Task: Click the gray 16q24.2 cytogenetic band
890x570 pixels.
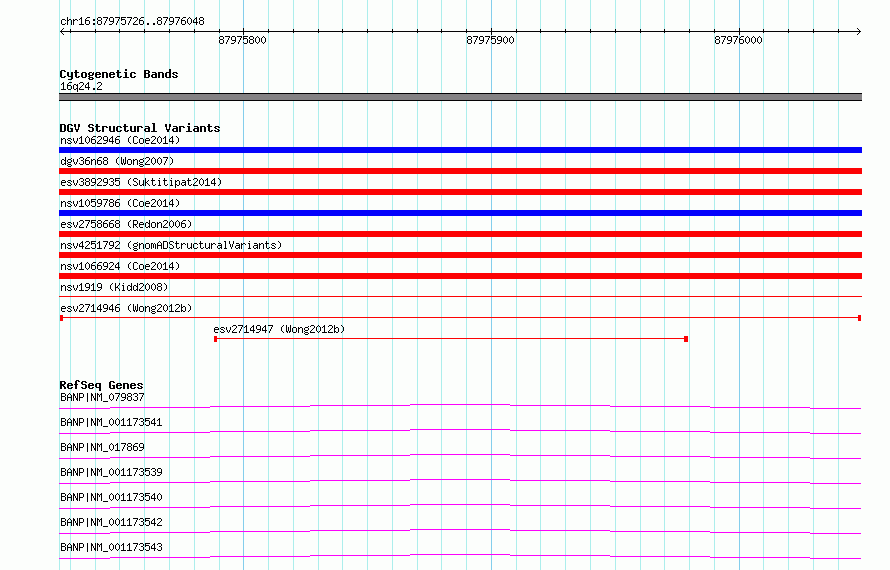Action: [460, 97]
